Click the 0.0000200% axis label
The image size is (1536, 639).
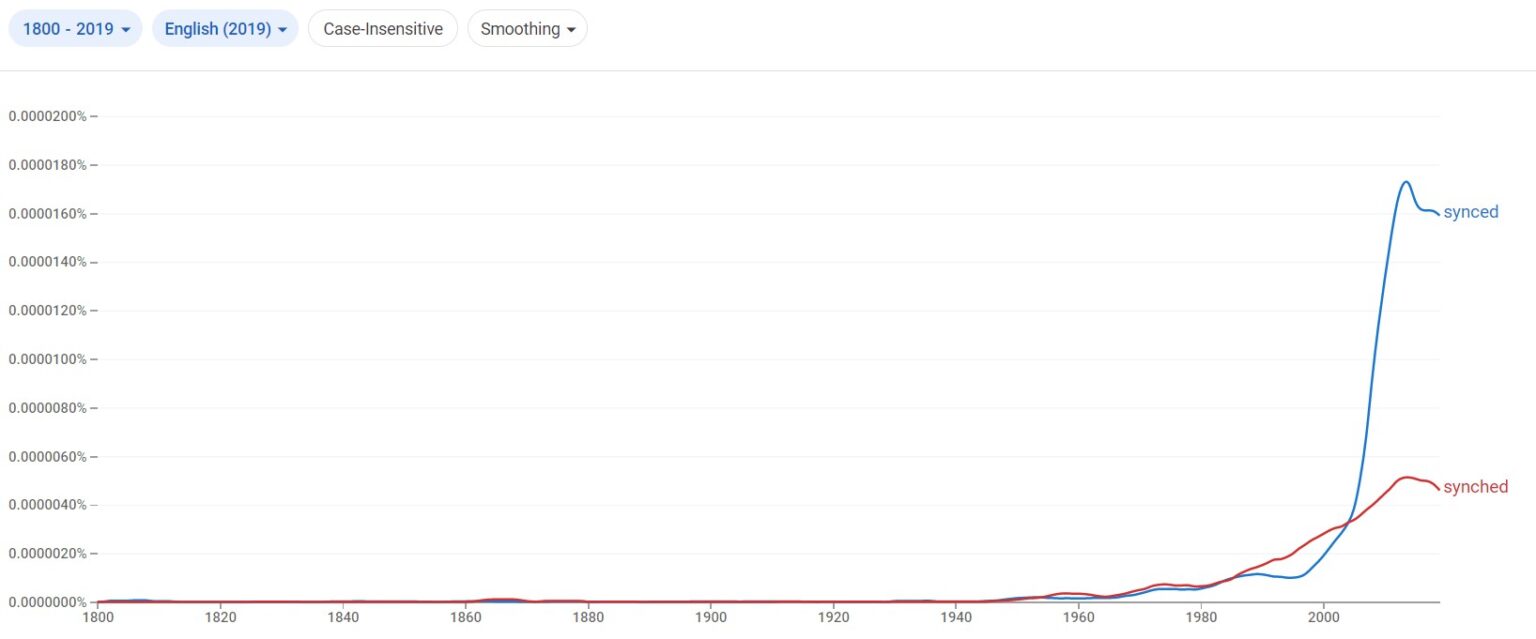[50, 115]
